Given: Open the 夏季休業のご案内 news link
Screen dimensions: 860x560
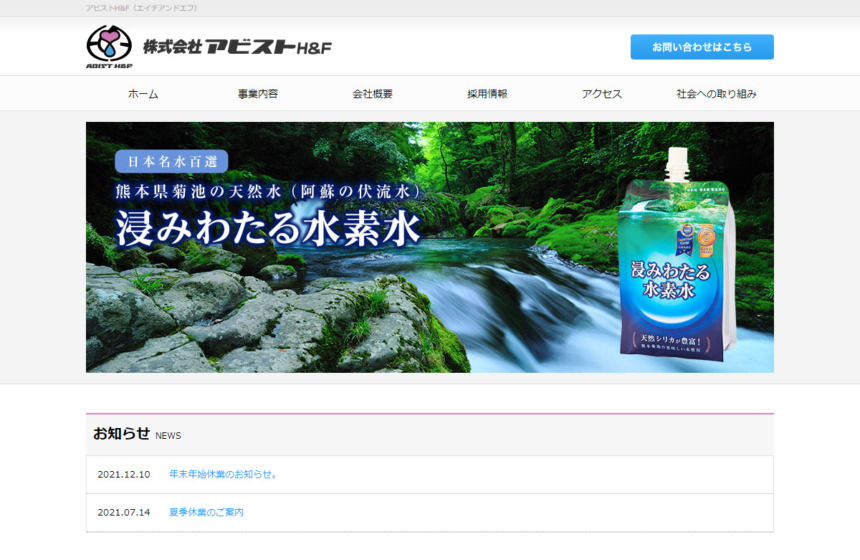Looking at the screenshot, I should tap(206, 512).
